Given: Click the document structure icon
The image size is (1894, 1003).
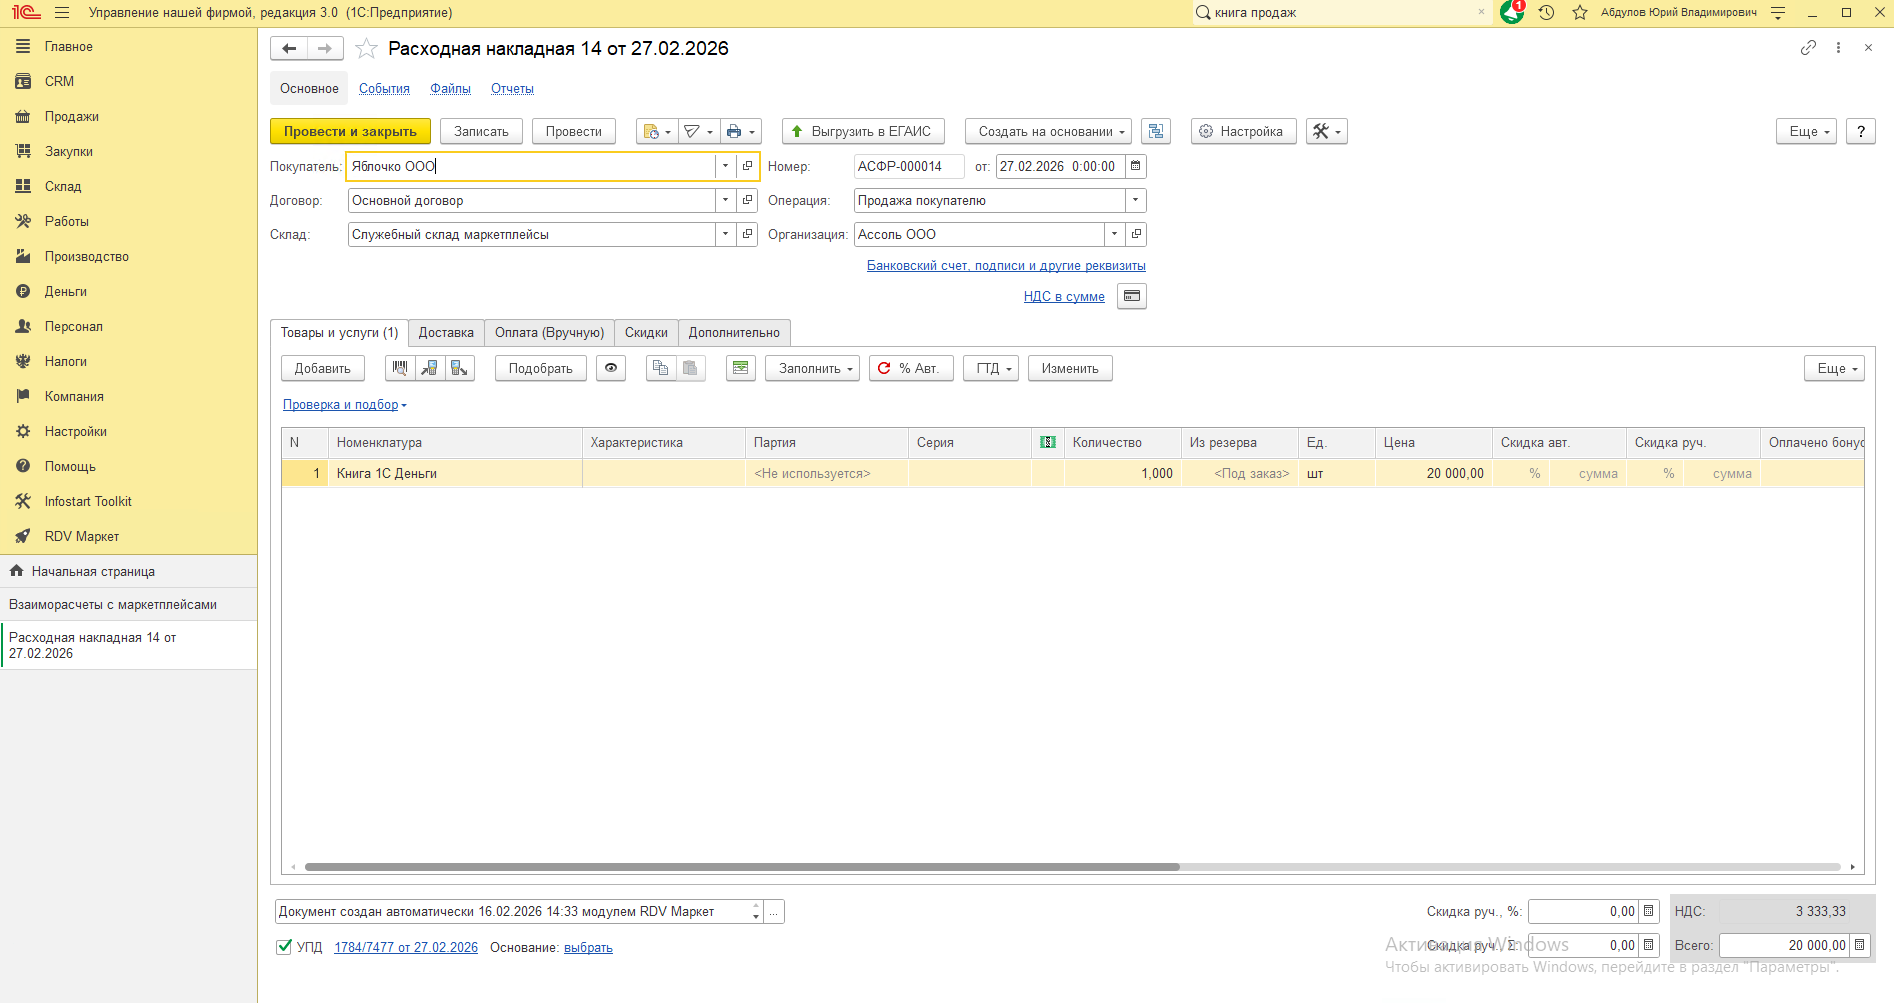Looking at the screenshot, I should [1156, 131].
